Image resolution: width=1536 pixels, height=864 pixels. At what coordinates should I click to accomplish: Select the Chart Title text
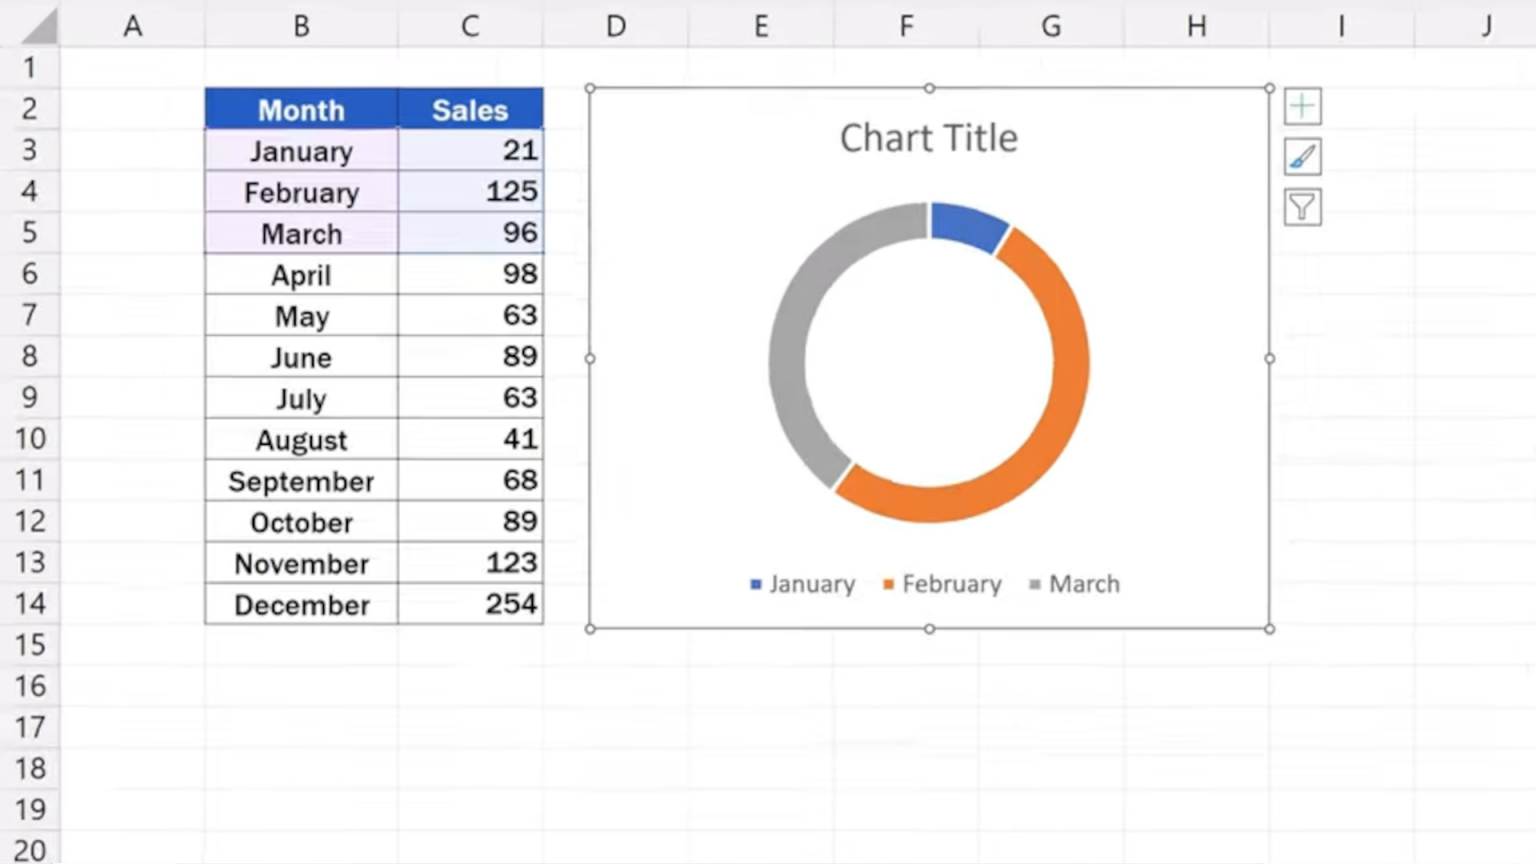tap(928, 138)
